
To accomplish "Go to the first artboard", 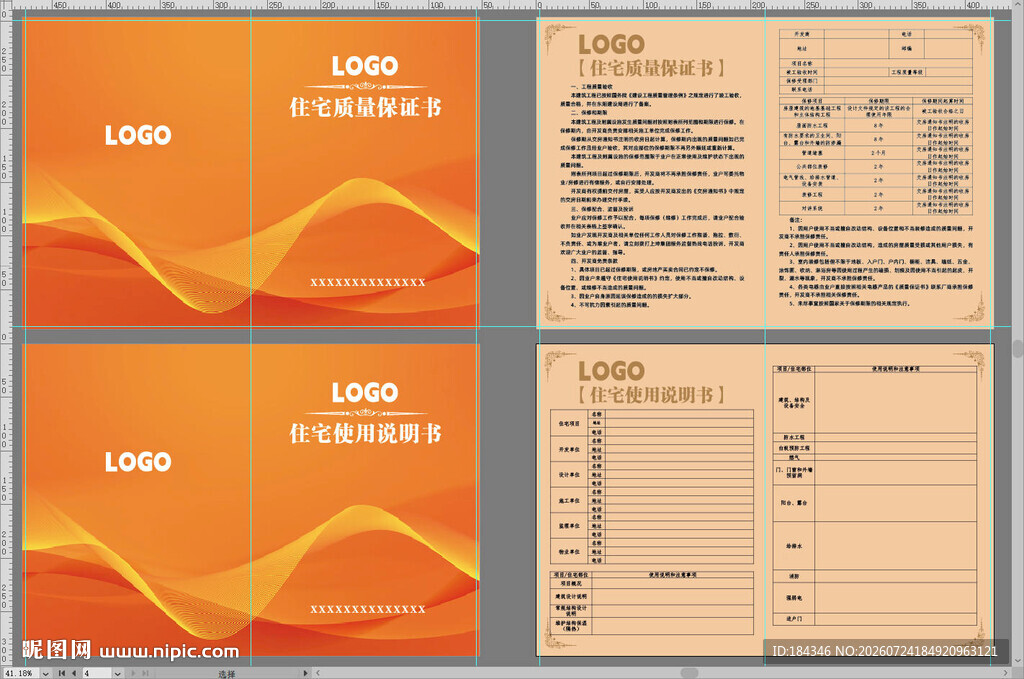I will (x=61, y=673).
